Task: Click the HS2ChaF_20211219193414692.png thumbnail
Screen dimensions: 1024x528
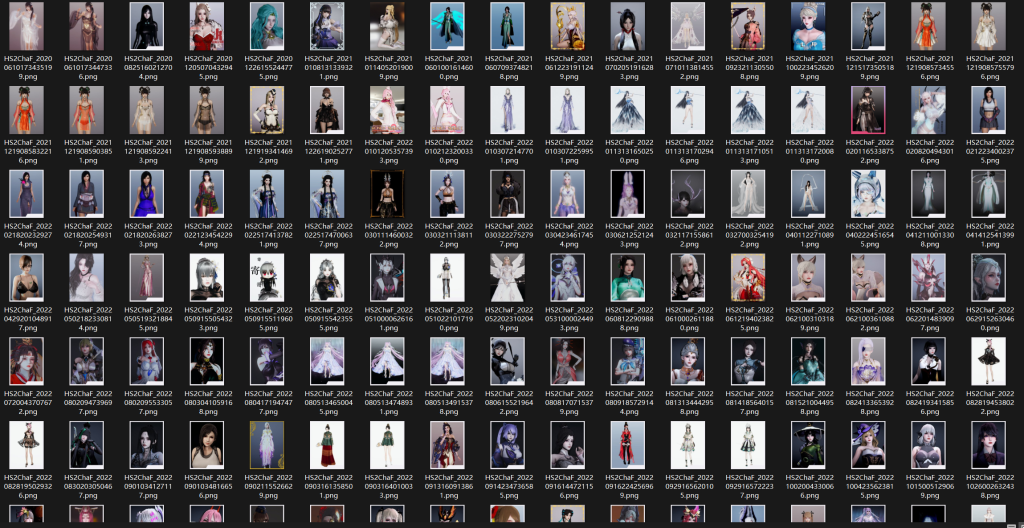Action: click(267, 111)
